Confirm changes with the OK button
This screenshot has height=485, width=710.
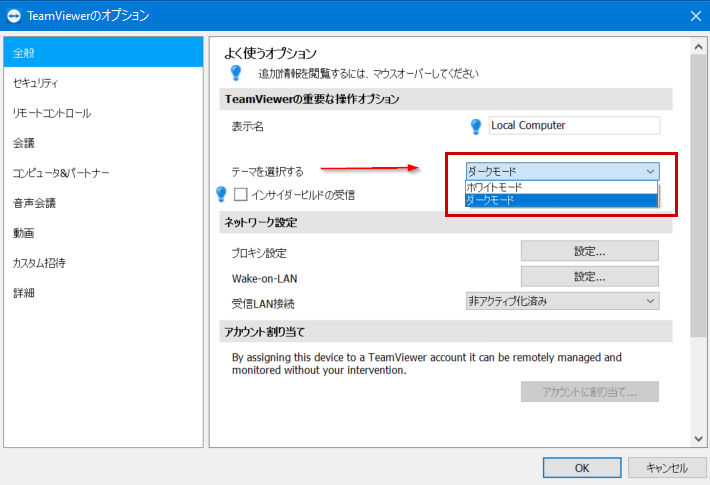point(582,468)
